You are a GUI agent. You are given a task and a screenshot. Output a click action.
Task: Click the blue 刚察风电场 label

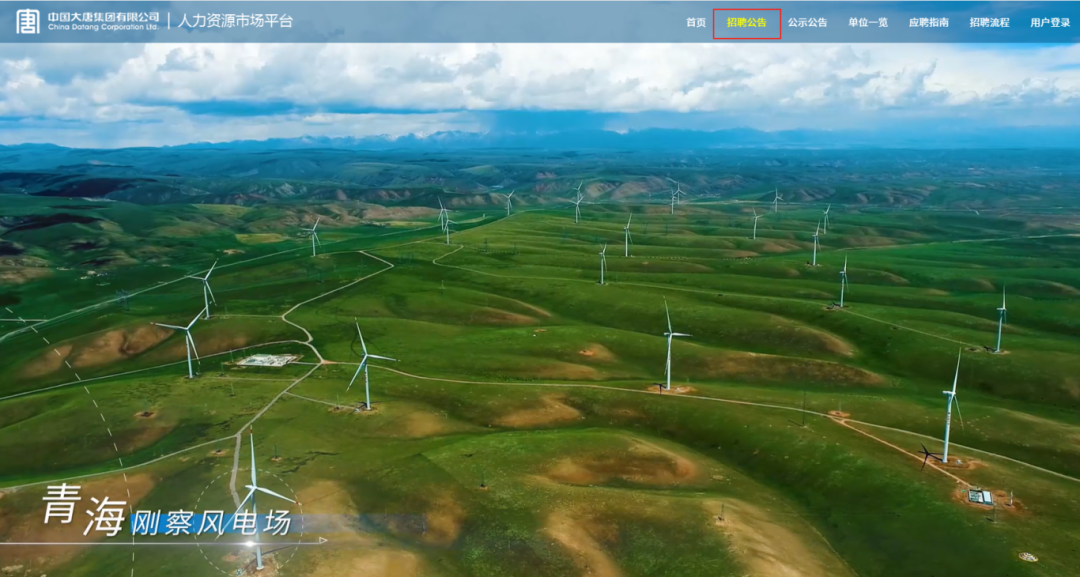click(212, 522)
